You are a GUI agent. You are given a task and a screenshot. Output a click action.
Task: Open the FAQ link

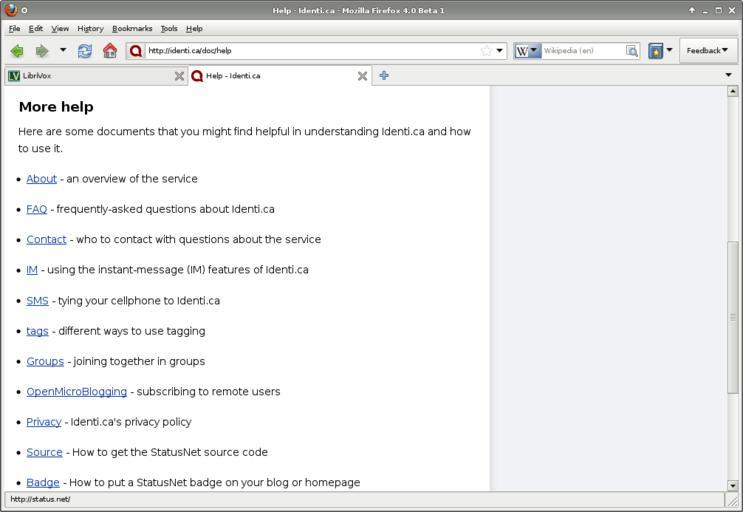click(37, 210)
